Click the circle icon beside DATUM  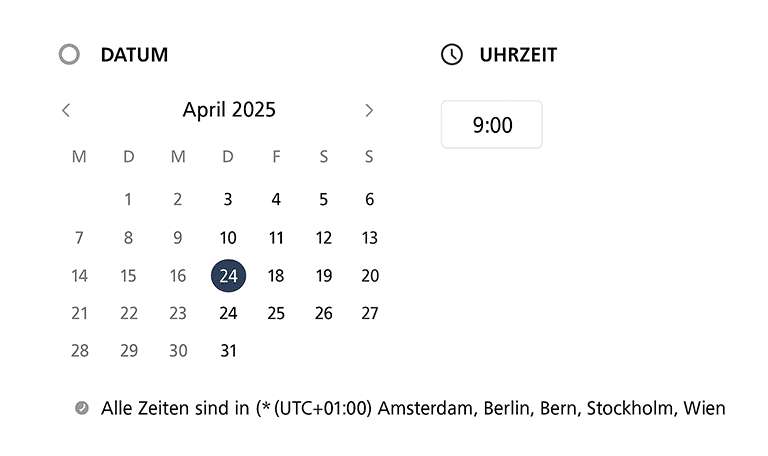click(69, 54)
